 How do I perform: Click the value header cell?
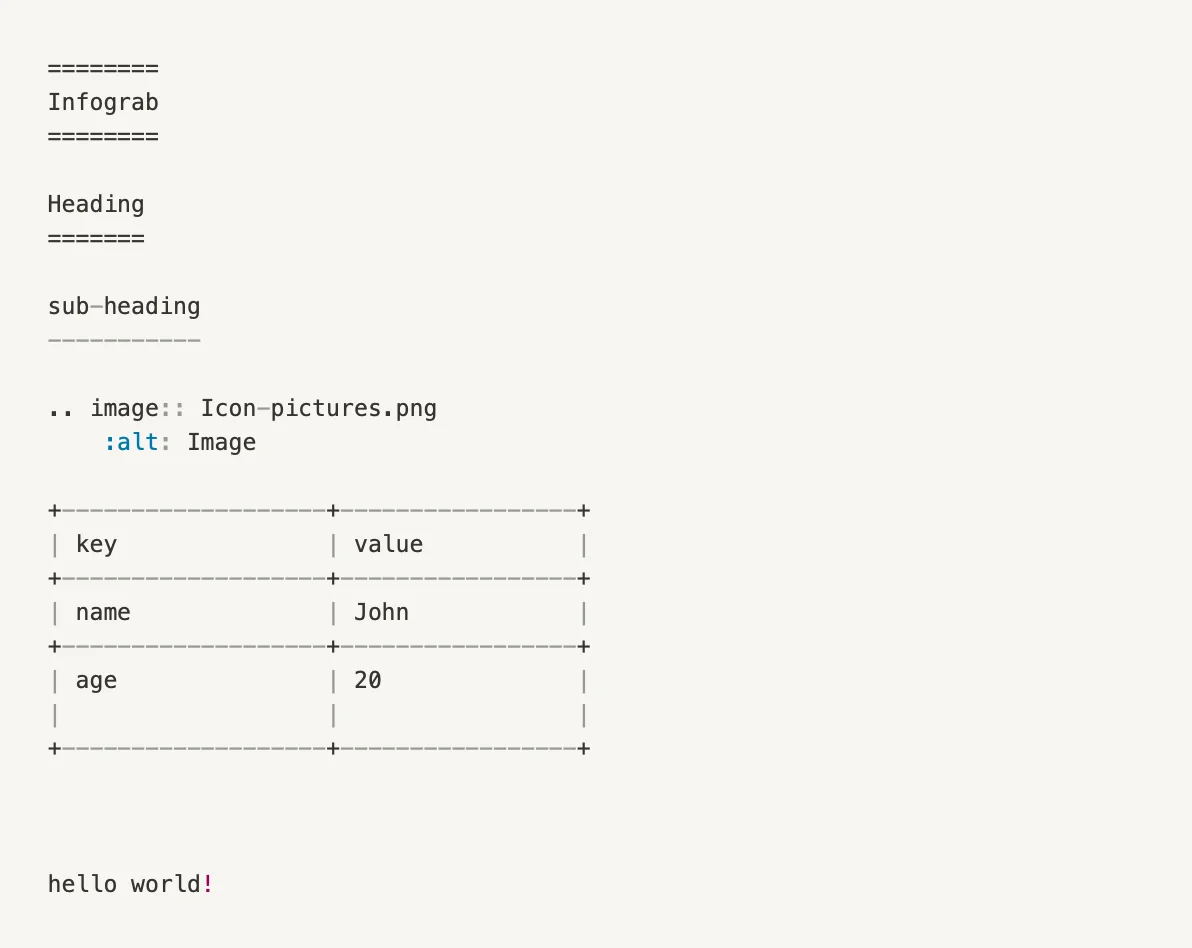(x=388, y=544)
